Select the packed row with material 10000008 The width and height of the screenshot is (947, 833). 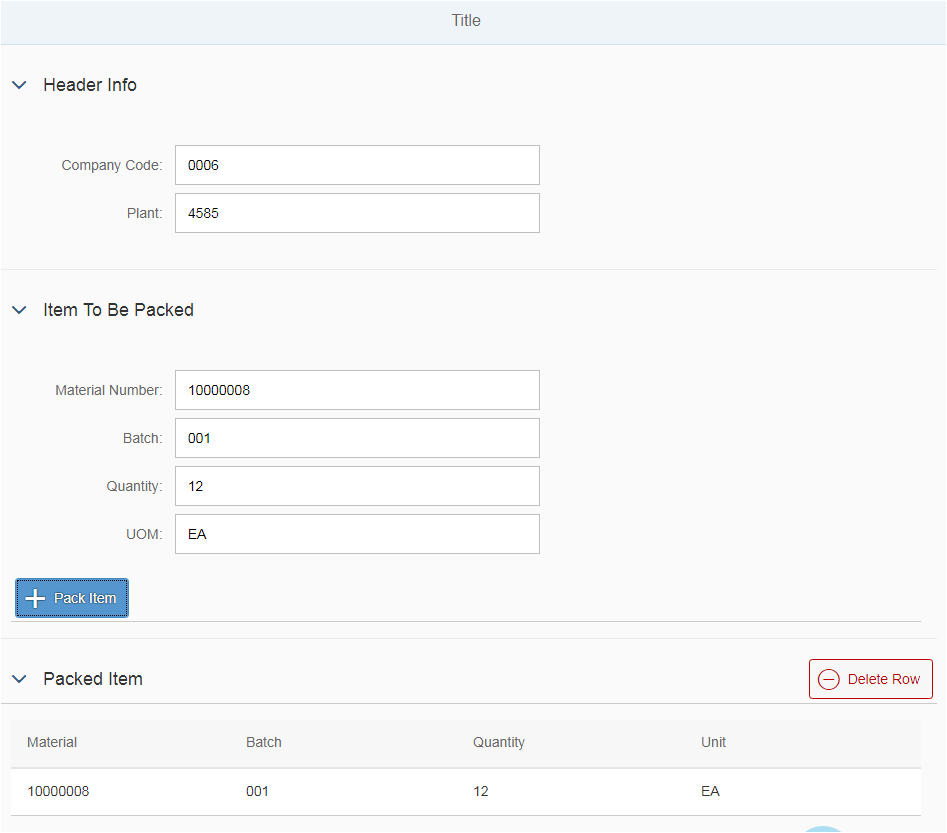[466, 792]
